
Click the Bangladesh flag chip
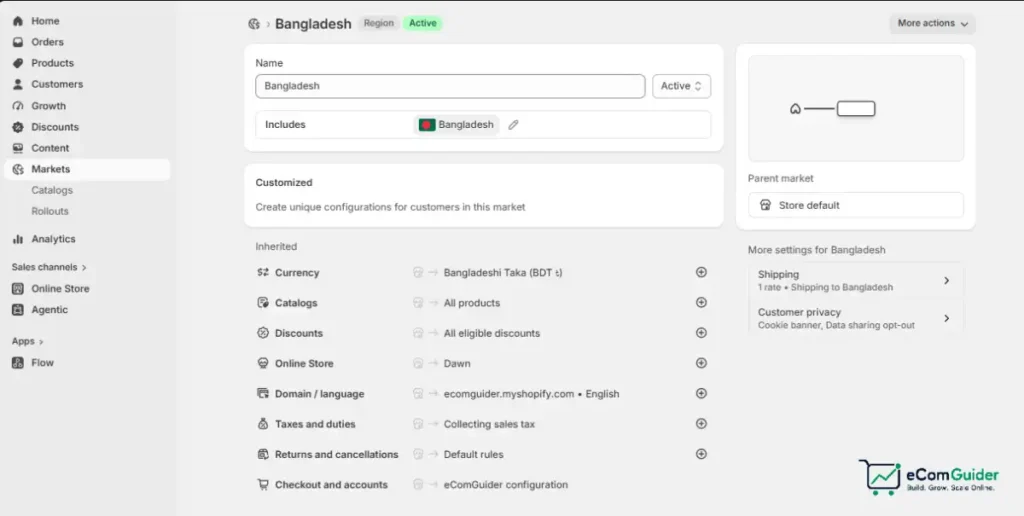pos(456,125)
